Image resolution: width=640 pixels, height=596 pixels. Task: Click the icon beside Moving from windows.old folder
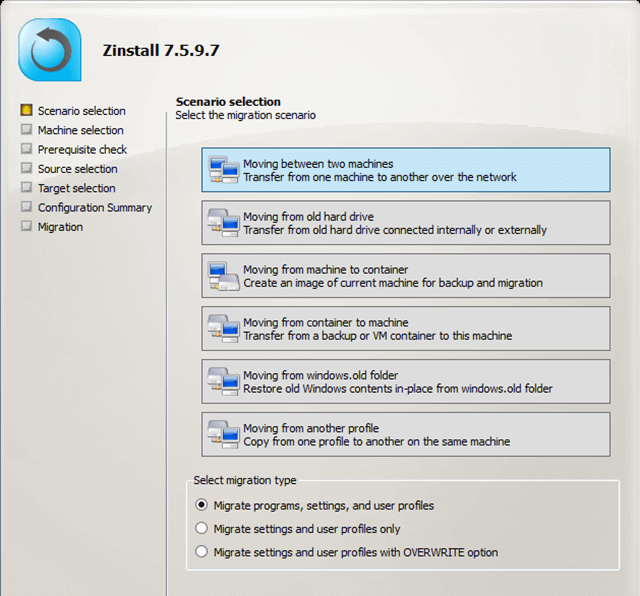pos(223,381)
